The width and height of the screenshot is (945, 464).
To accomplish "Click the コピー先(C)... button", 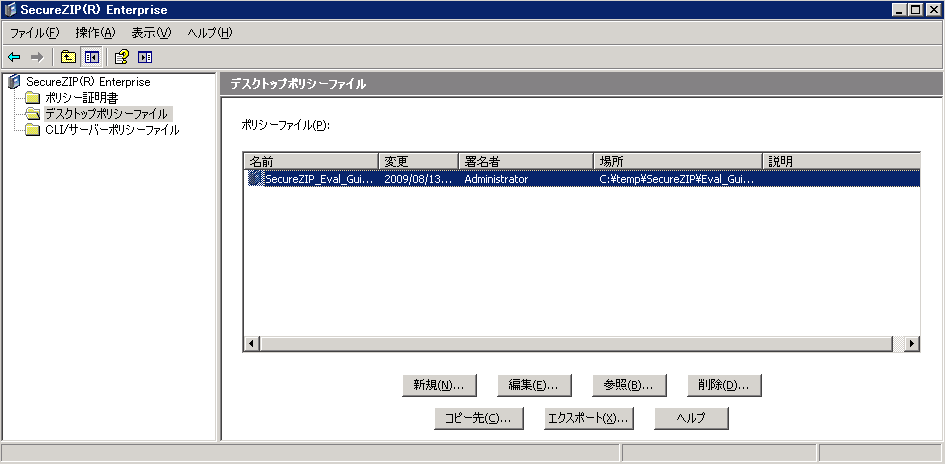I will click(x=479, y=418).
